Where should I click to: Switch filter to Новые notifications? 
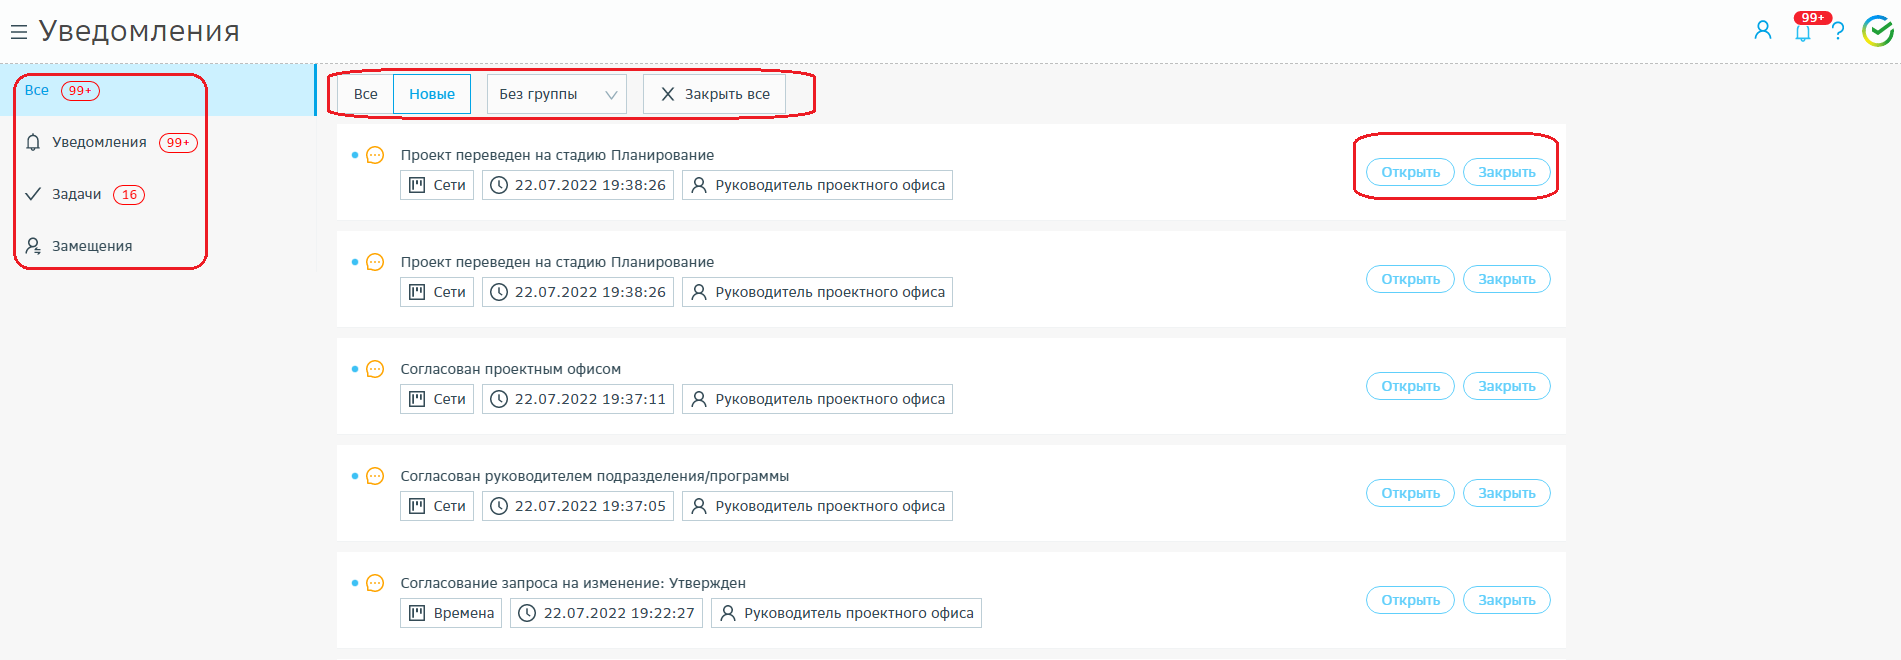tap(432, 94)
